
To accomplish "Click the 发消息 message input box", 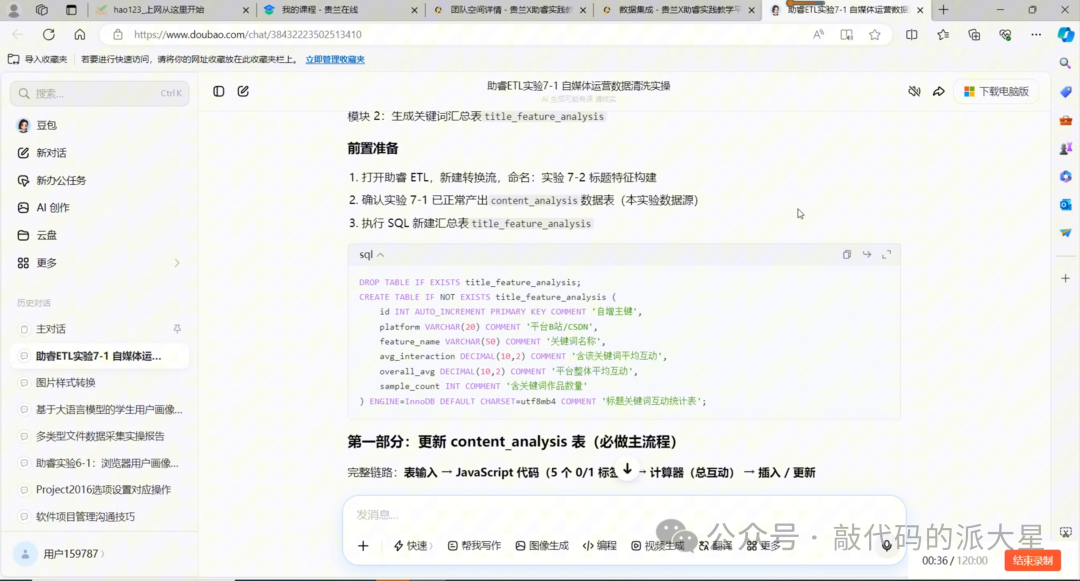I will [x=623, y=514].
